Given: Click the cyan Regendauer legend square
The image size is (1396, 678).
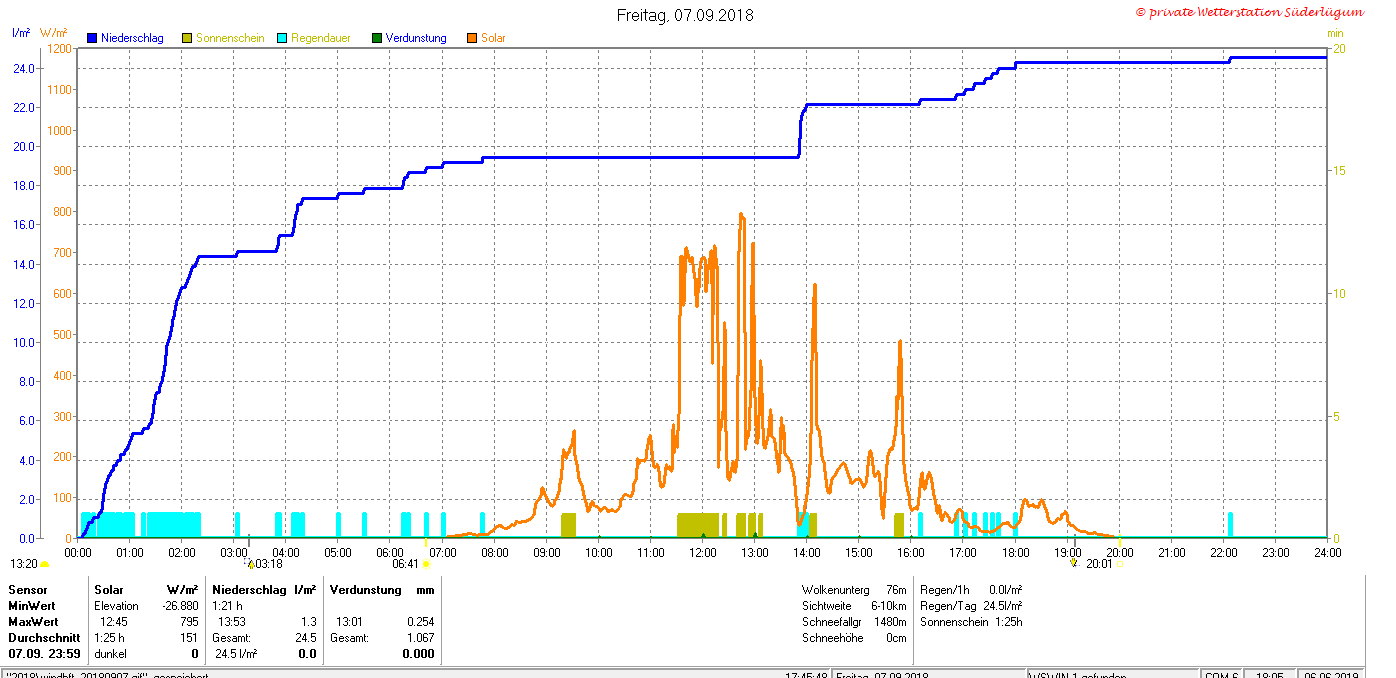Looking at the screenshot, I should tap(282, 38).
